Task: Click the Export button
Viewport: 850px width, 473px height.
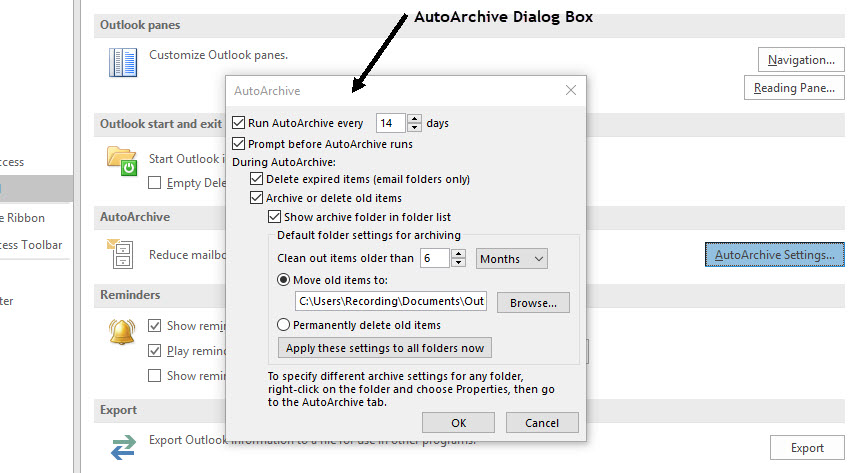Action: [807, 448]
